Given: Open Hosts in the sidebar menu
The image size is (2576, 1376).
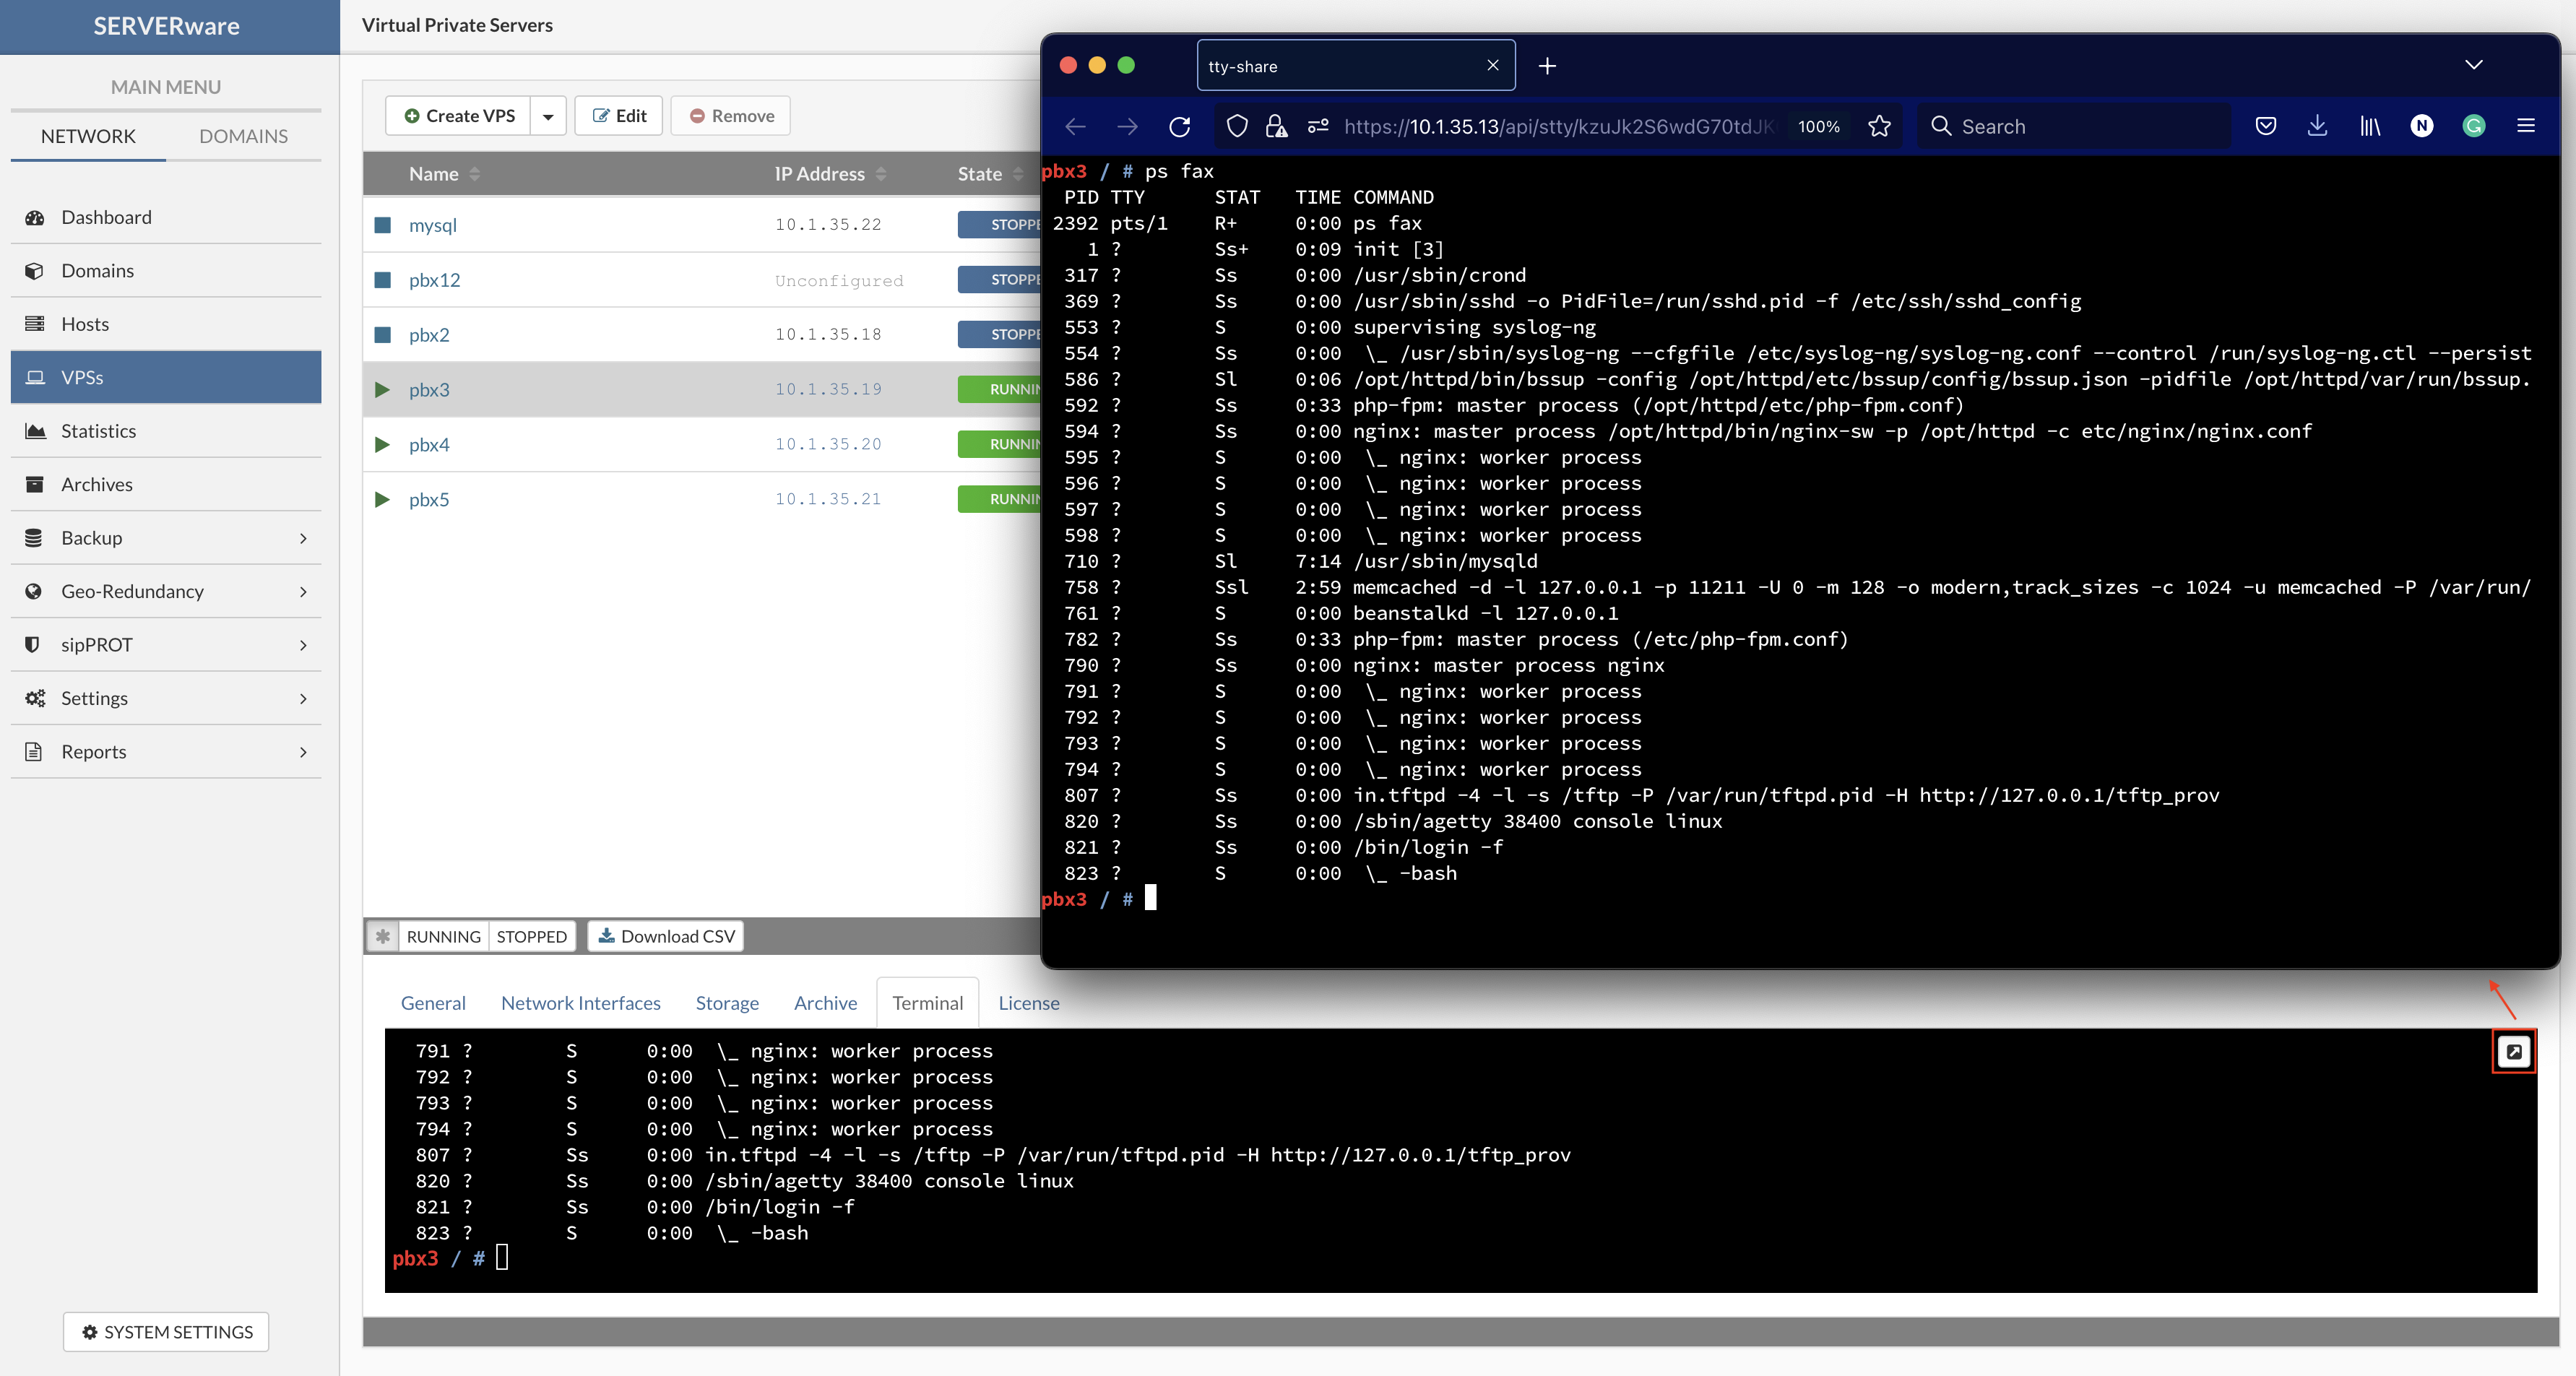Looking at the screenshot, I should click(166, 324).
